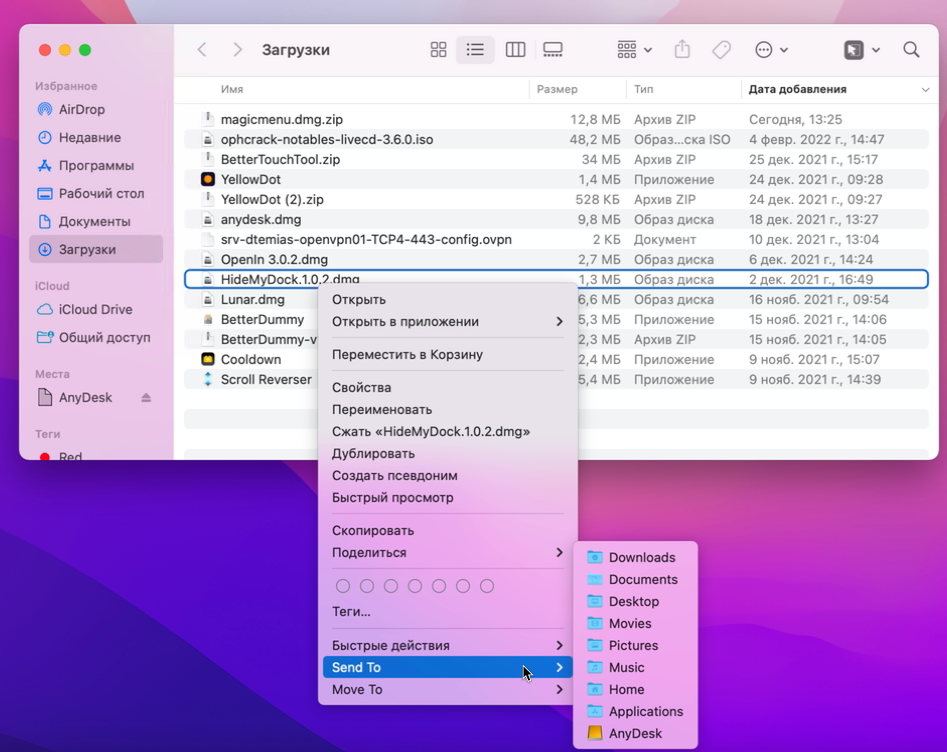
Task: Select the anydesk.dmg file
Action: point(556,219)
